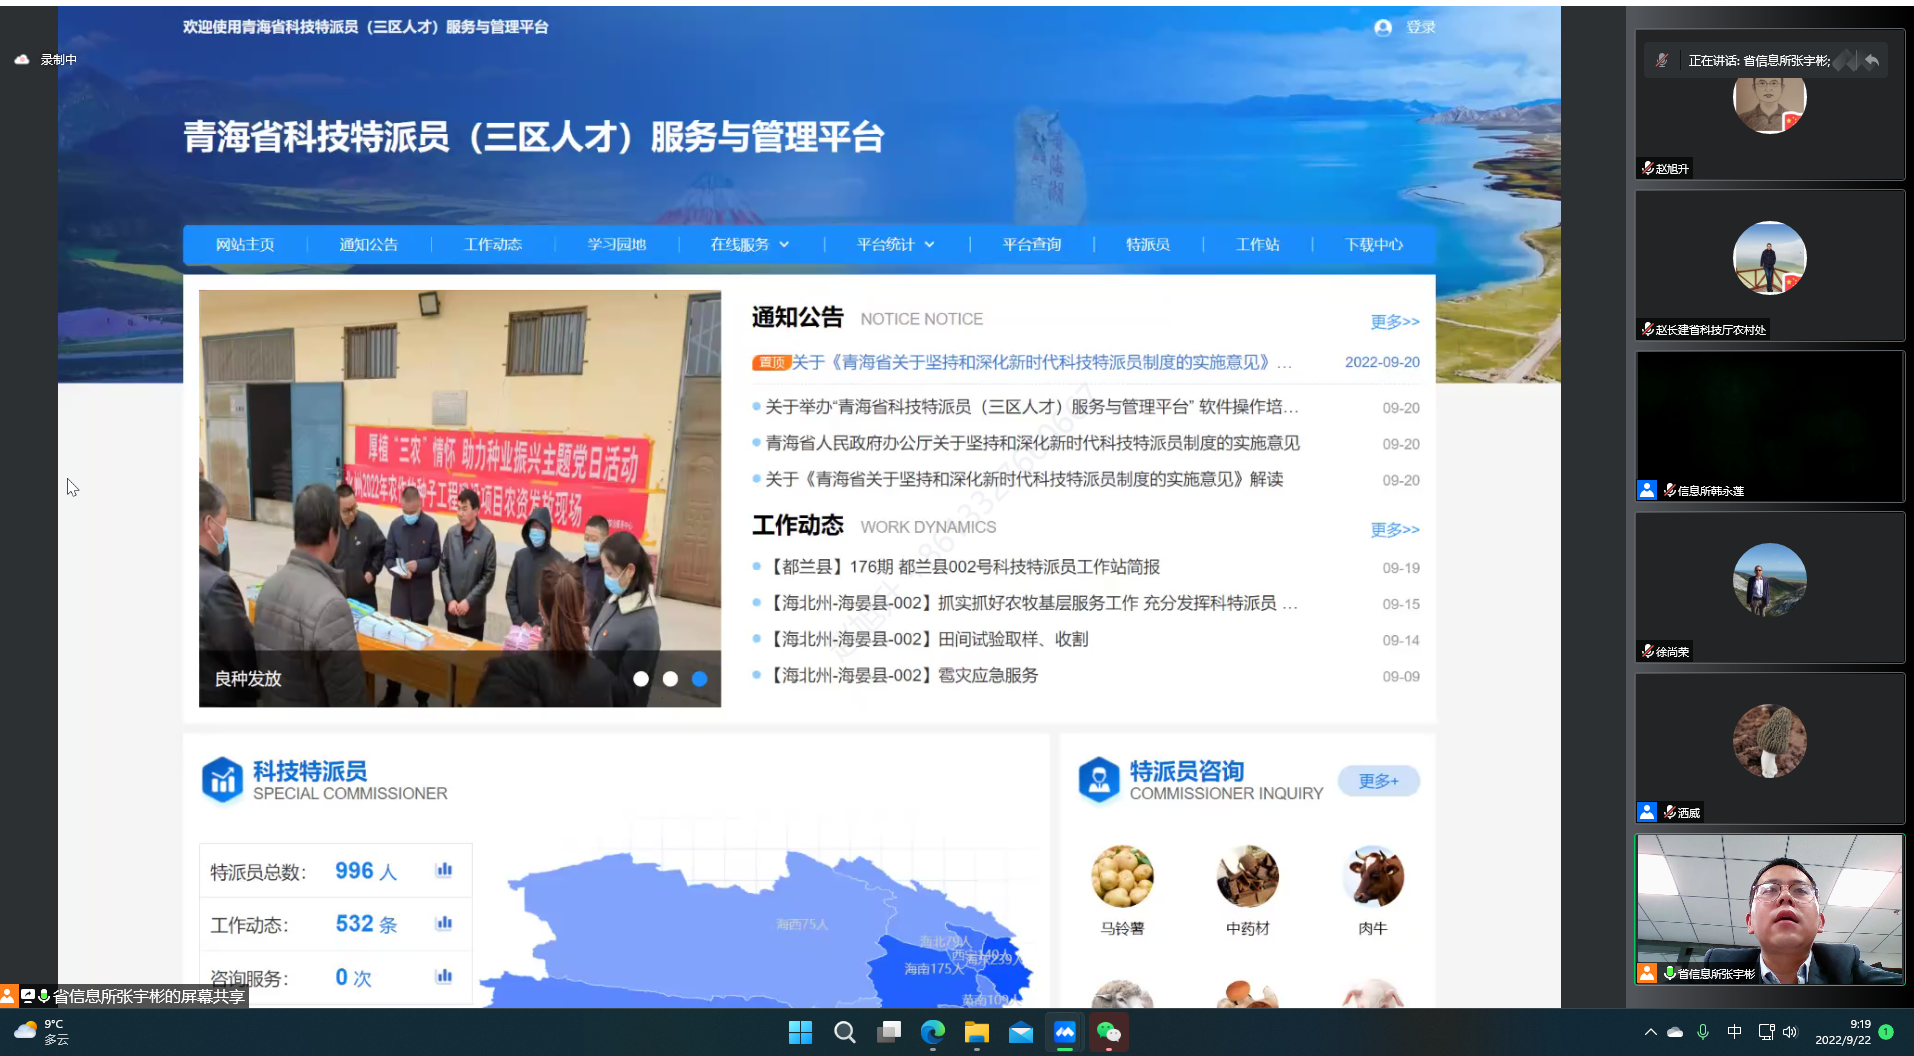Click 更多>> next to 工作动态

(1395, 530)
